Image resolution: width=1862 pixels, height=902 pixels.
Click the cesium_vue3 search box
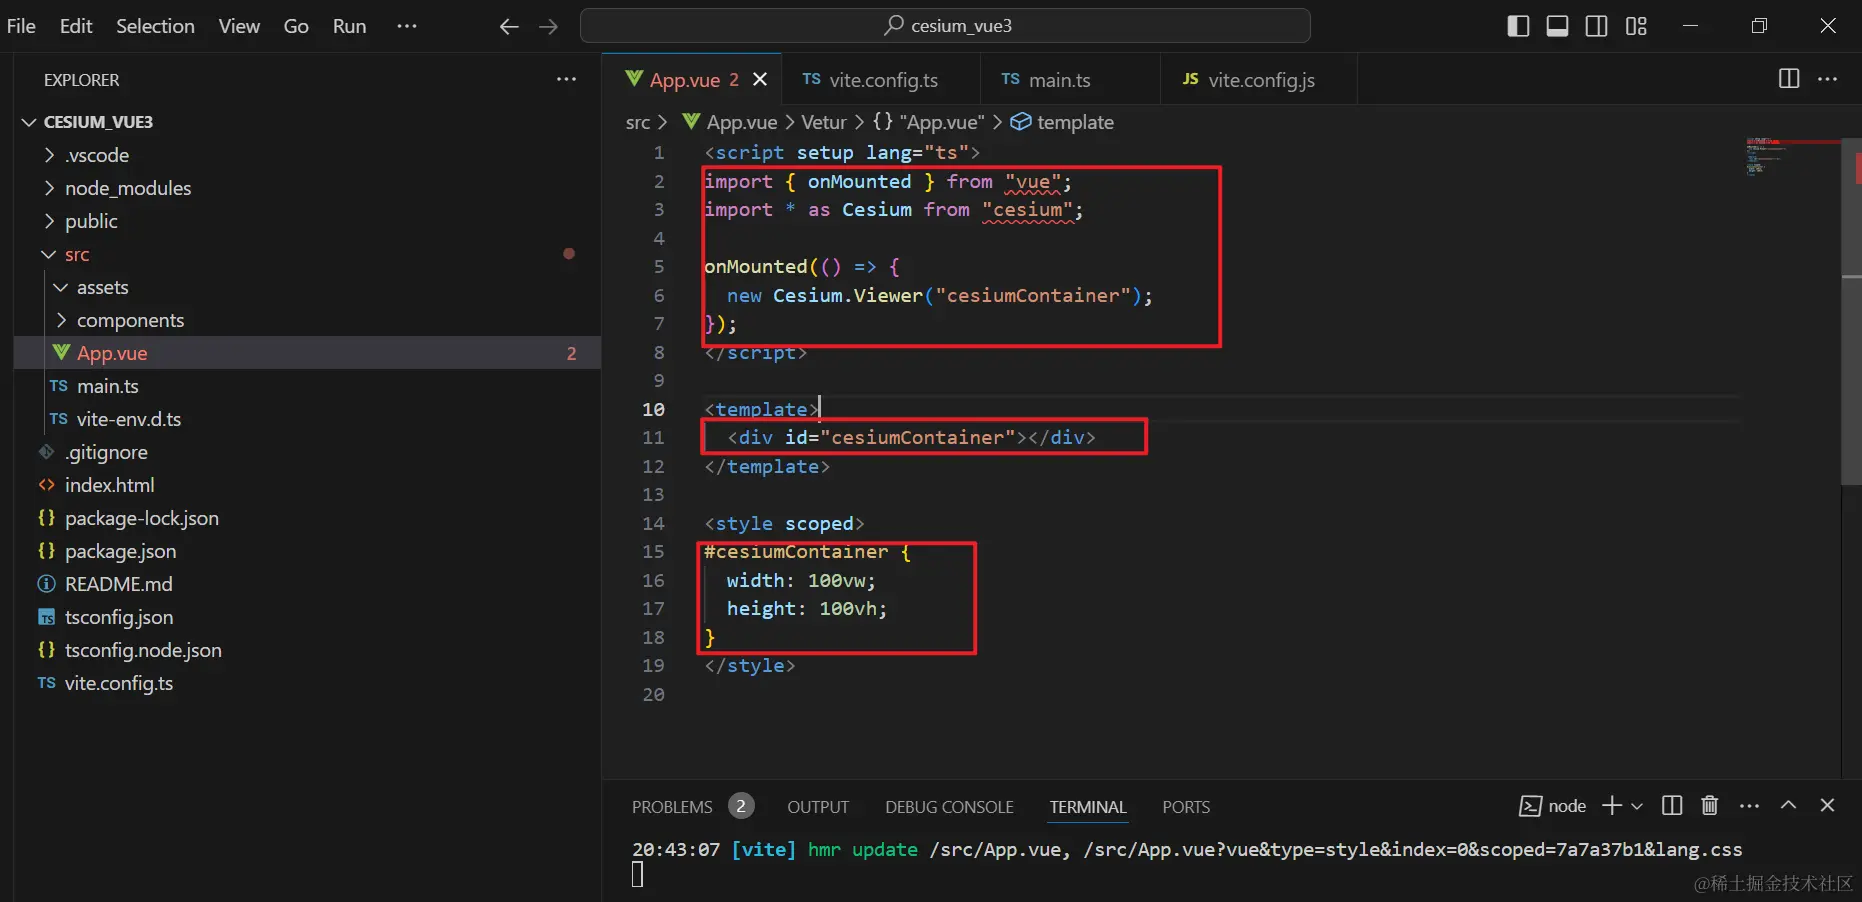pyautogui.click(x=945, y=26)
